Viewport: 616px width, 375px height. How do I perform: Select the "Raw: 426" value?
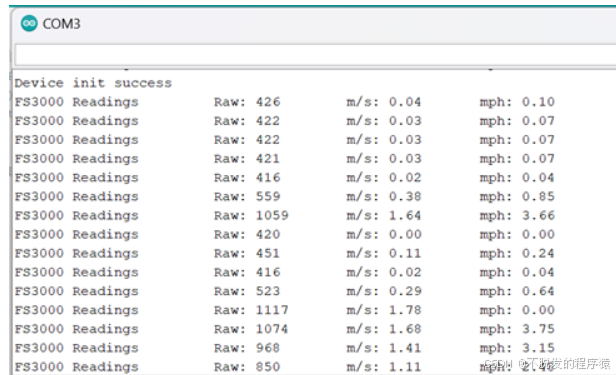coord(247,102)
